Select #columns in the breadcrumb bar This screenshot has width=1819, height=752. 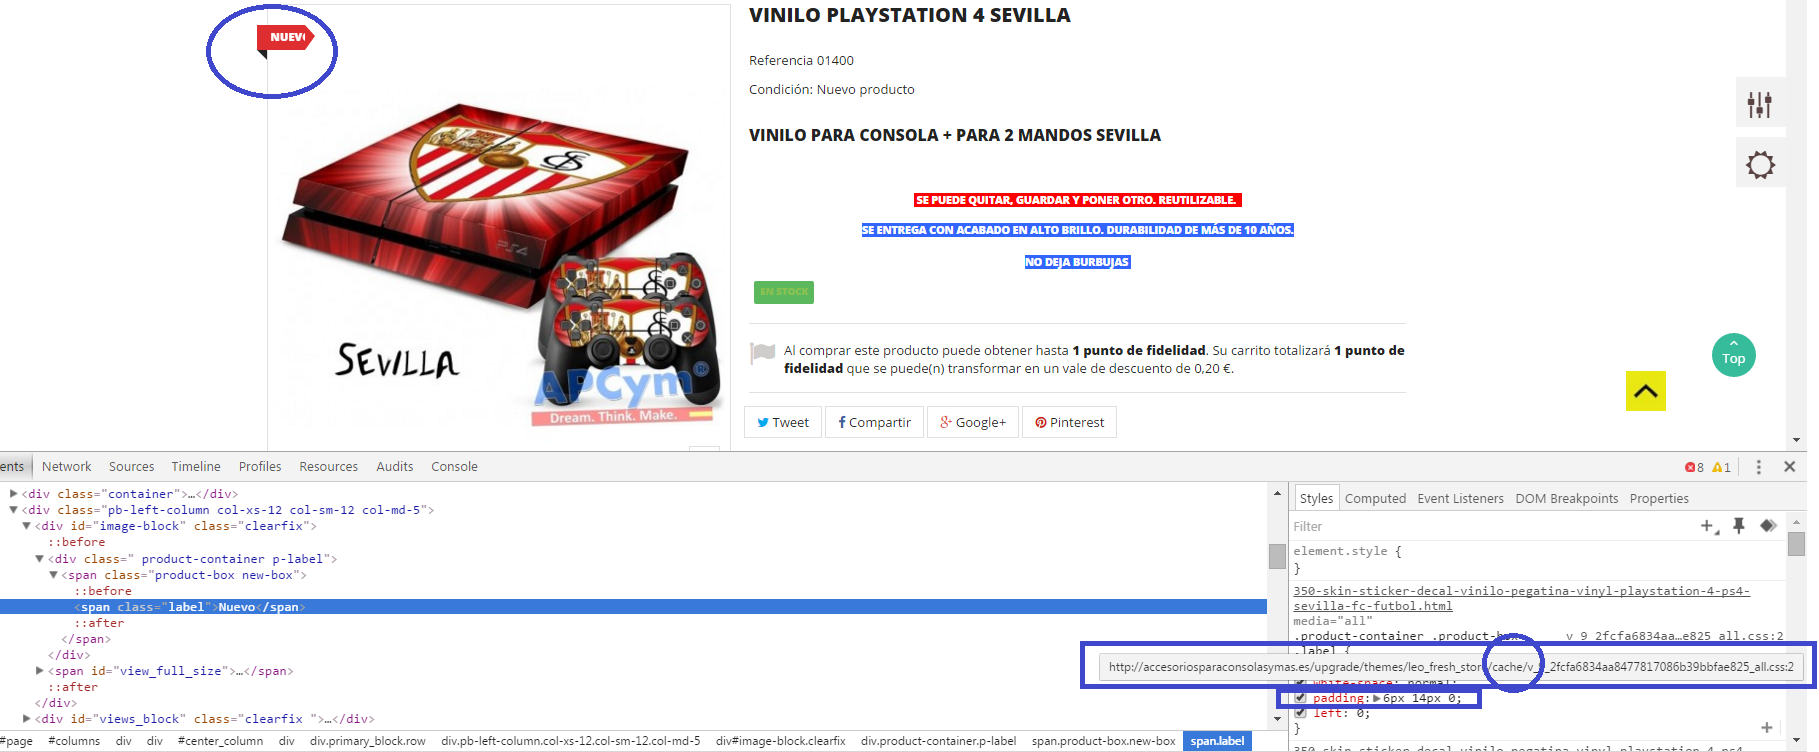tap(74, 741)
